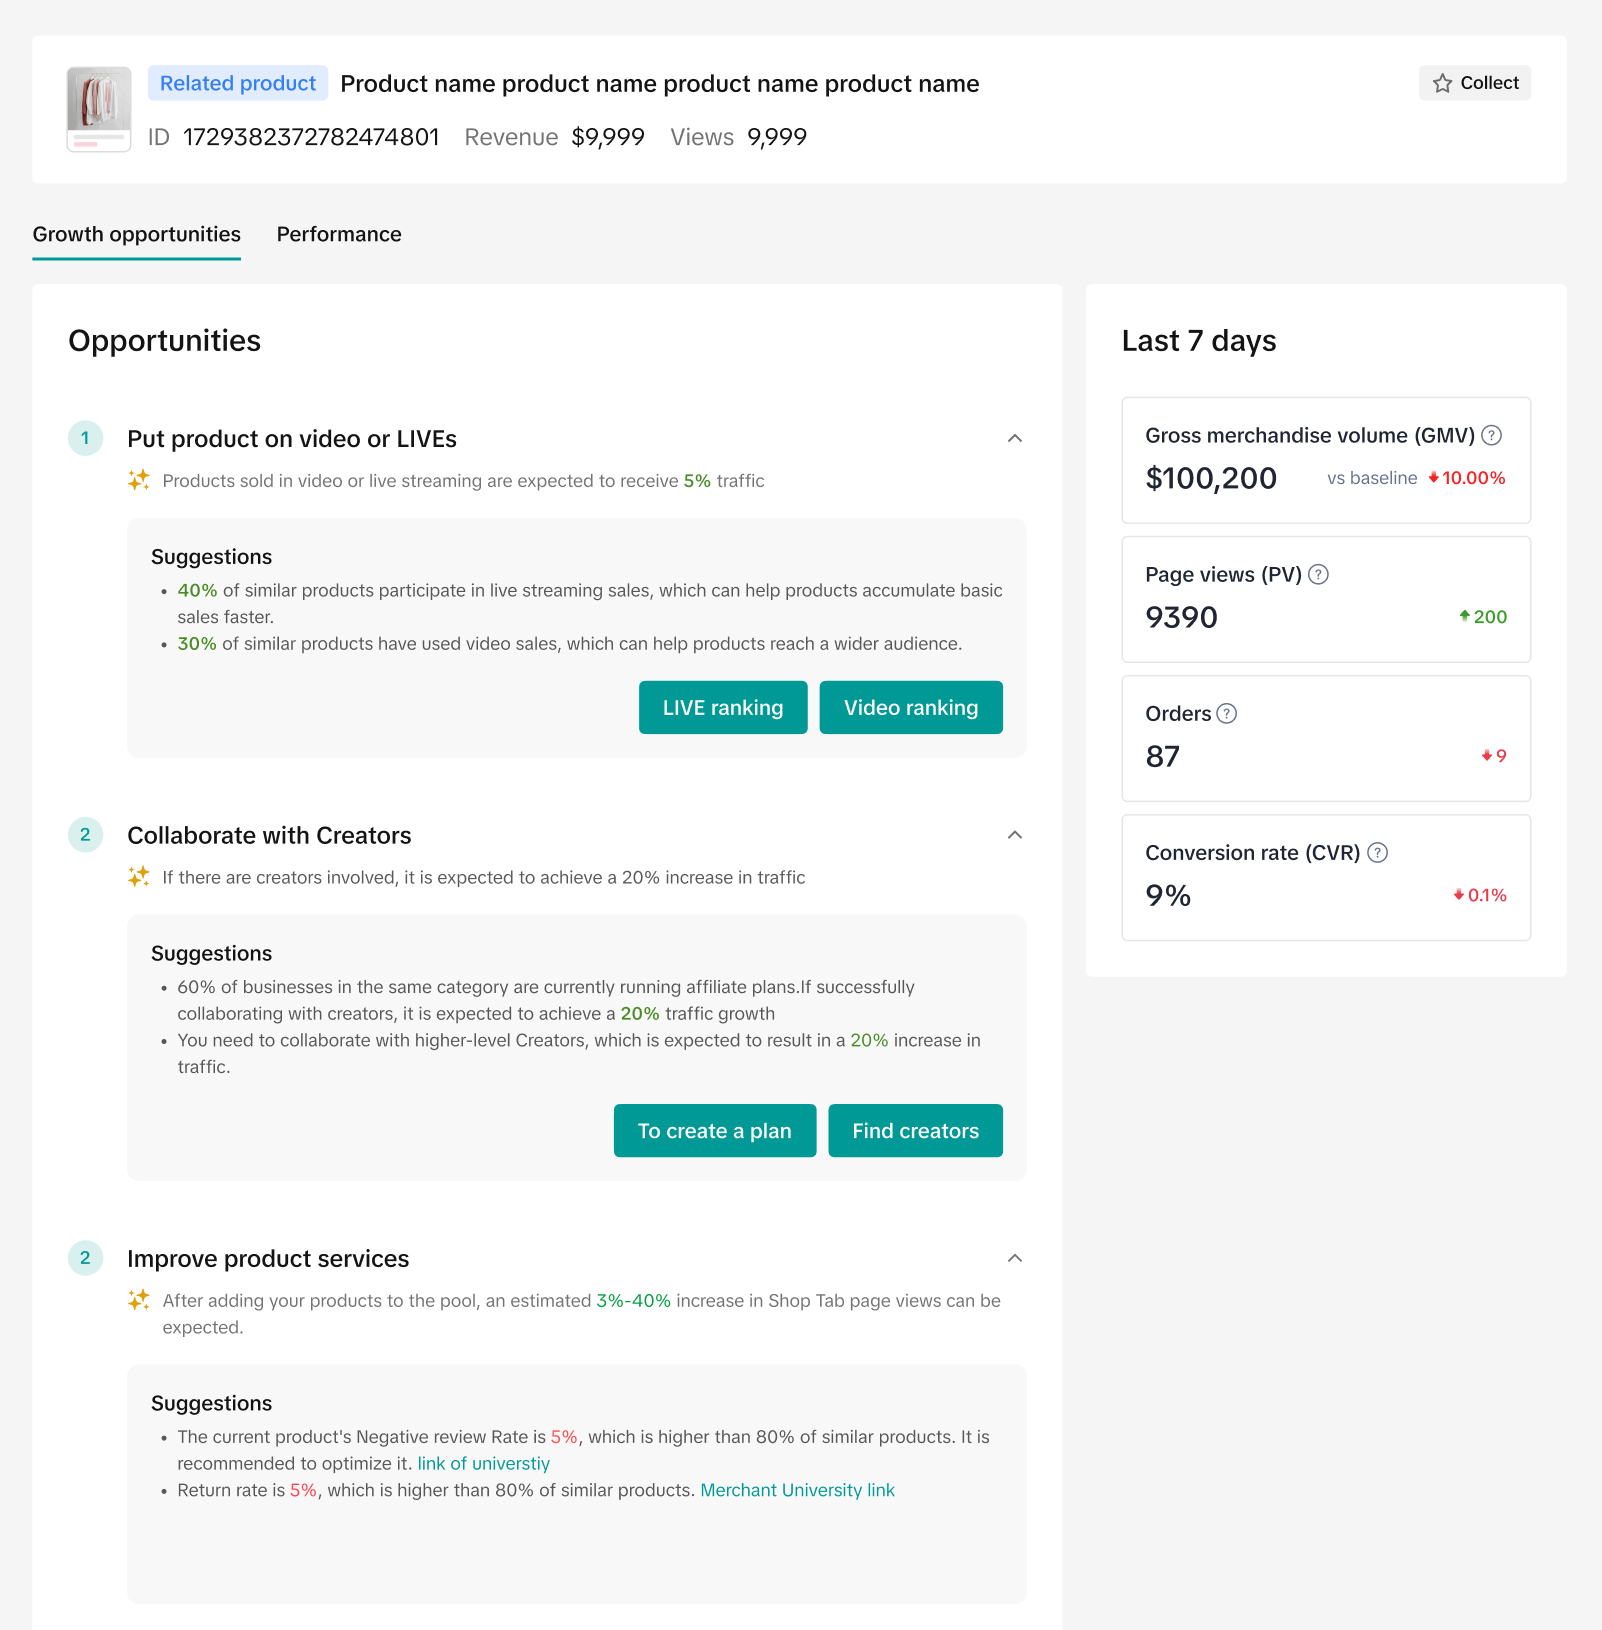
Task: Click sparkle icon under Collaborate with Creators
Action: 139,877
